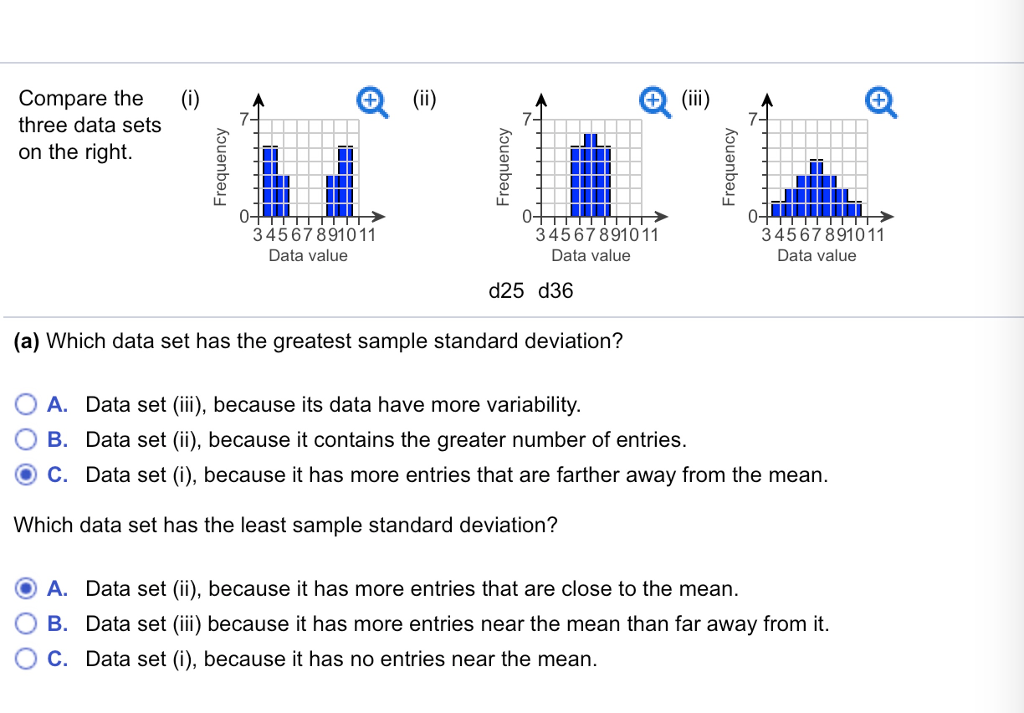The image size is (1024, 713).
Task: Click the part (a) greatest standard deviation question
Action: click(x=319, y=341)
